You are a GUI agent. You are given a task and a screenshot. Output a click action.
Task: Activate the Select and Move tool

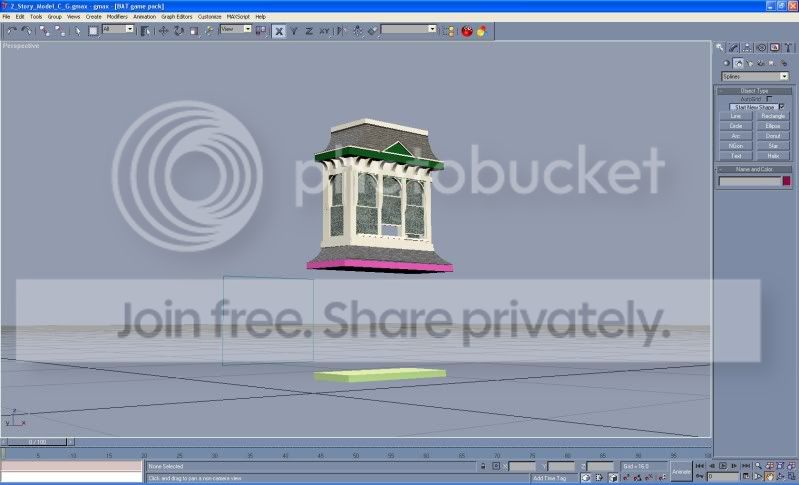click(x=163, y=31)
